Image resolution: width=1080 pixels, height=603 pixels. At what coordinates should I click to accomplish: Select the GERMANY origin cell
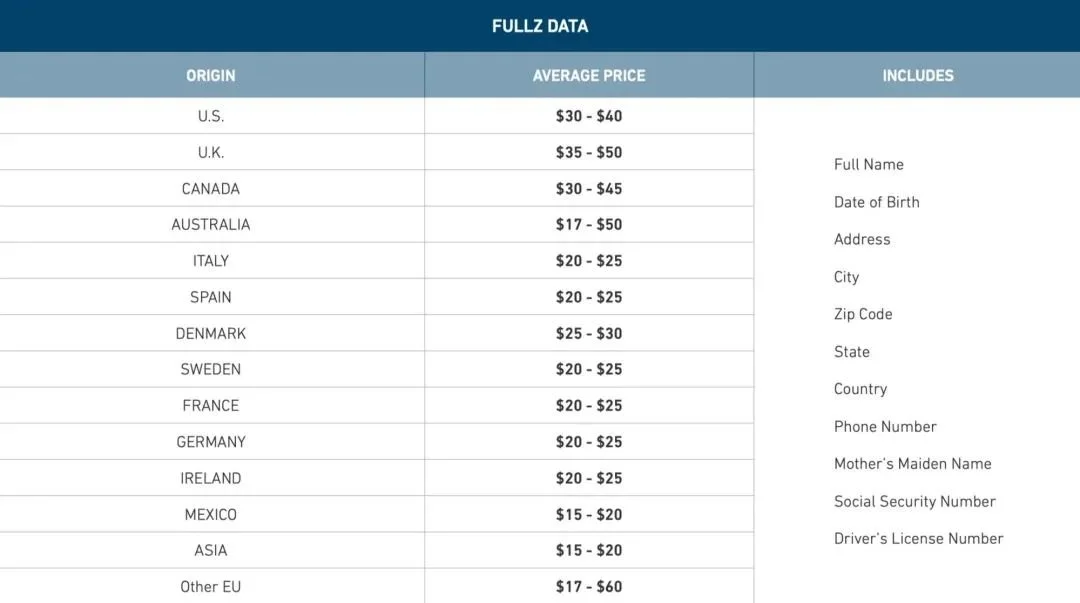[x=211, y=441]
